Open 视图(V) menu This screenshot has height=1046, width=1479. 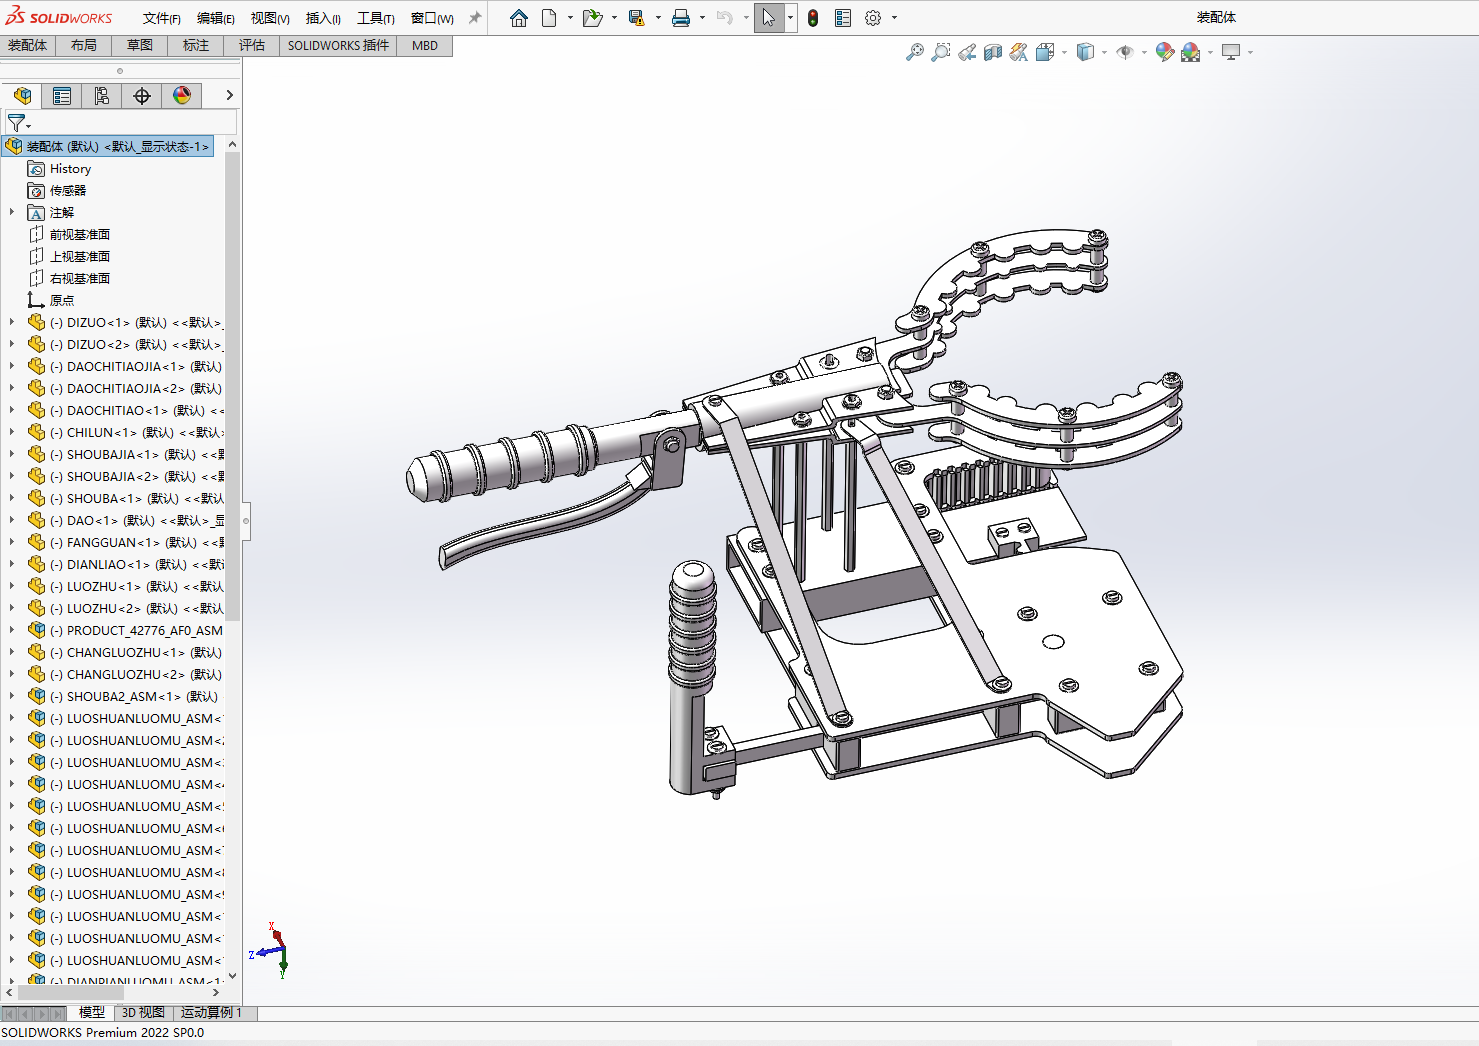(x=270, y=19)
